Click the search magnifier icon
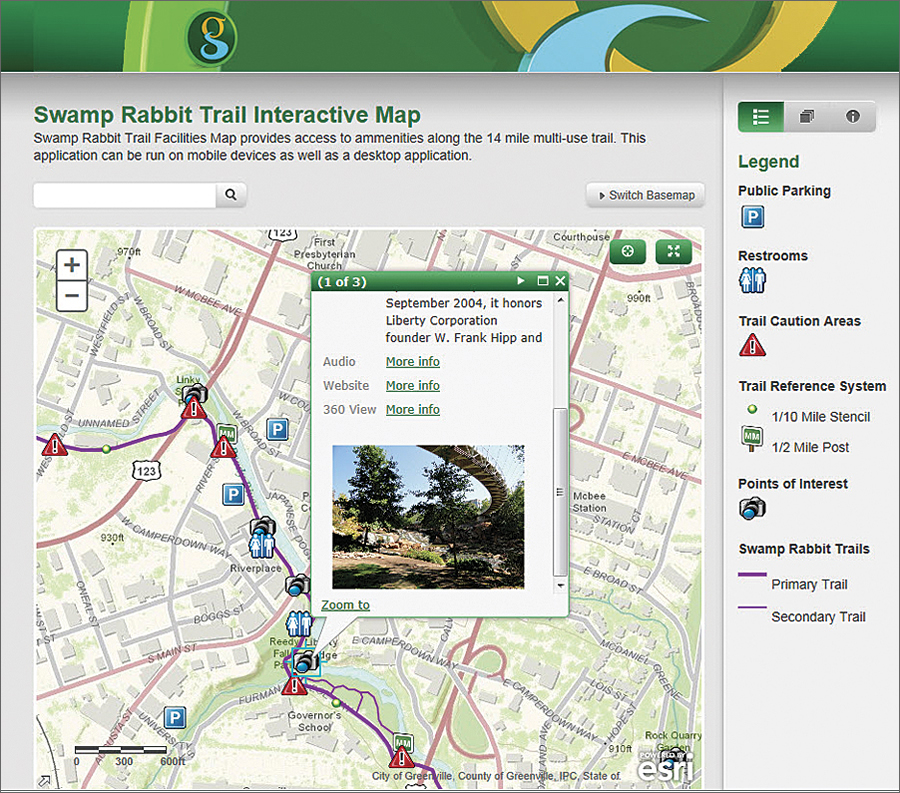Viewport: 900px width, 793px height. (x=230, y=195)
